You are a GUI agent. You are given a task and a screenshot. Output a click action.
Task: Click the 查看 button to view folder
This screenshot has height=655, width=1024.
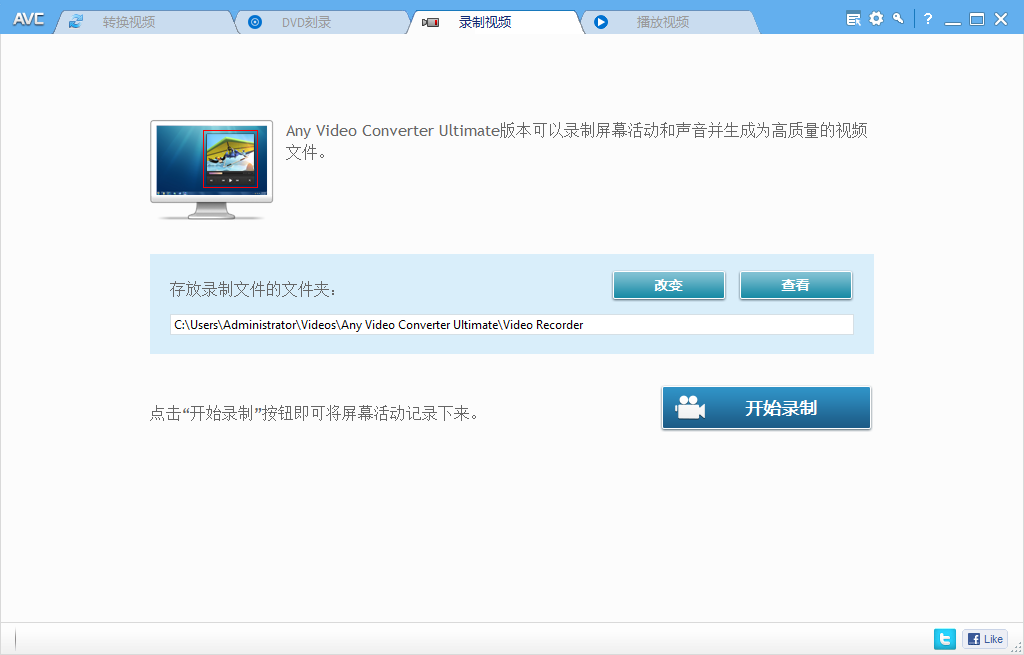pos(795,285)
